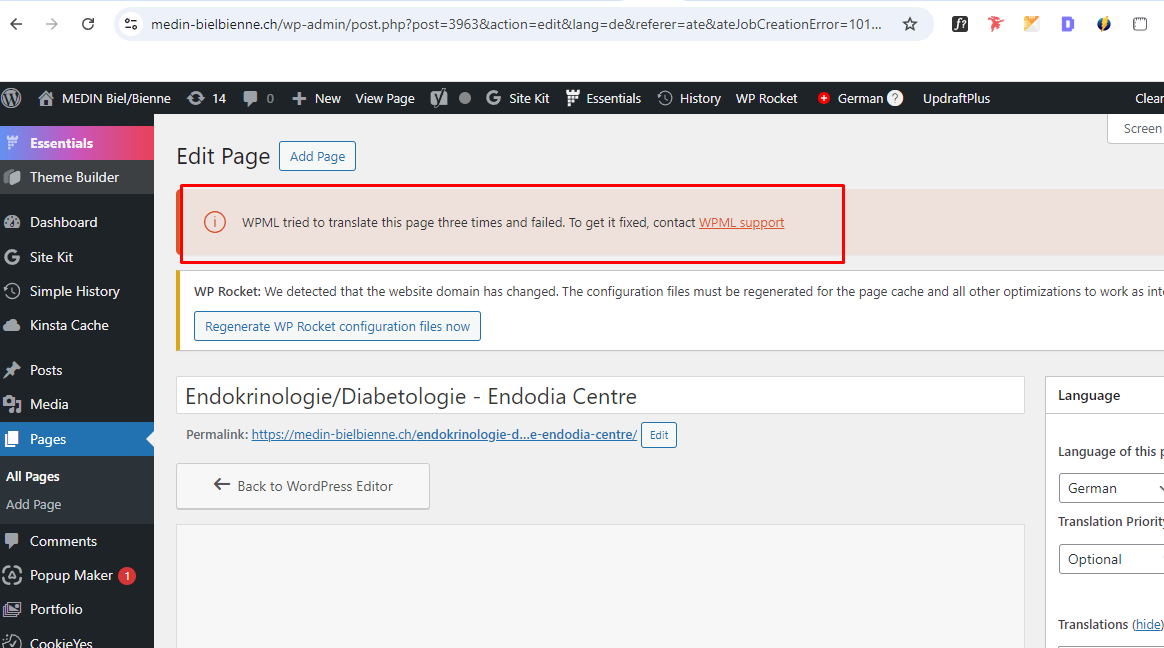Click the question mark help icon beside German
1164x648 pixels.
click(x=895, y=98)
